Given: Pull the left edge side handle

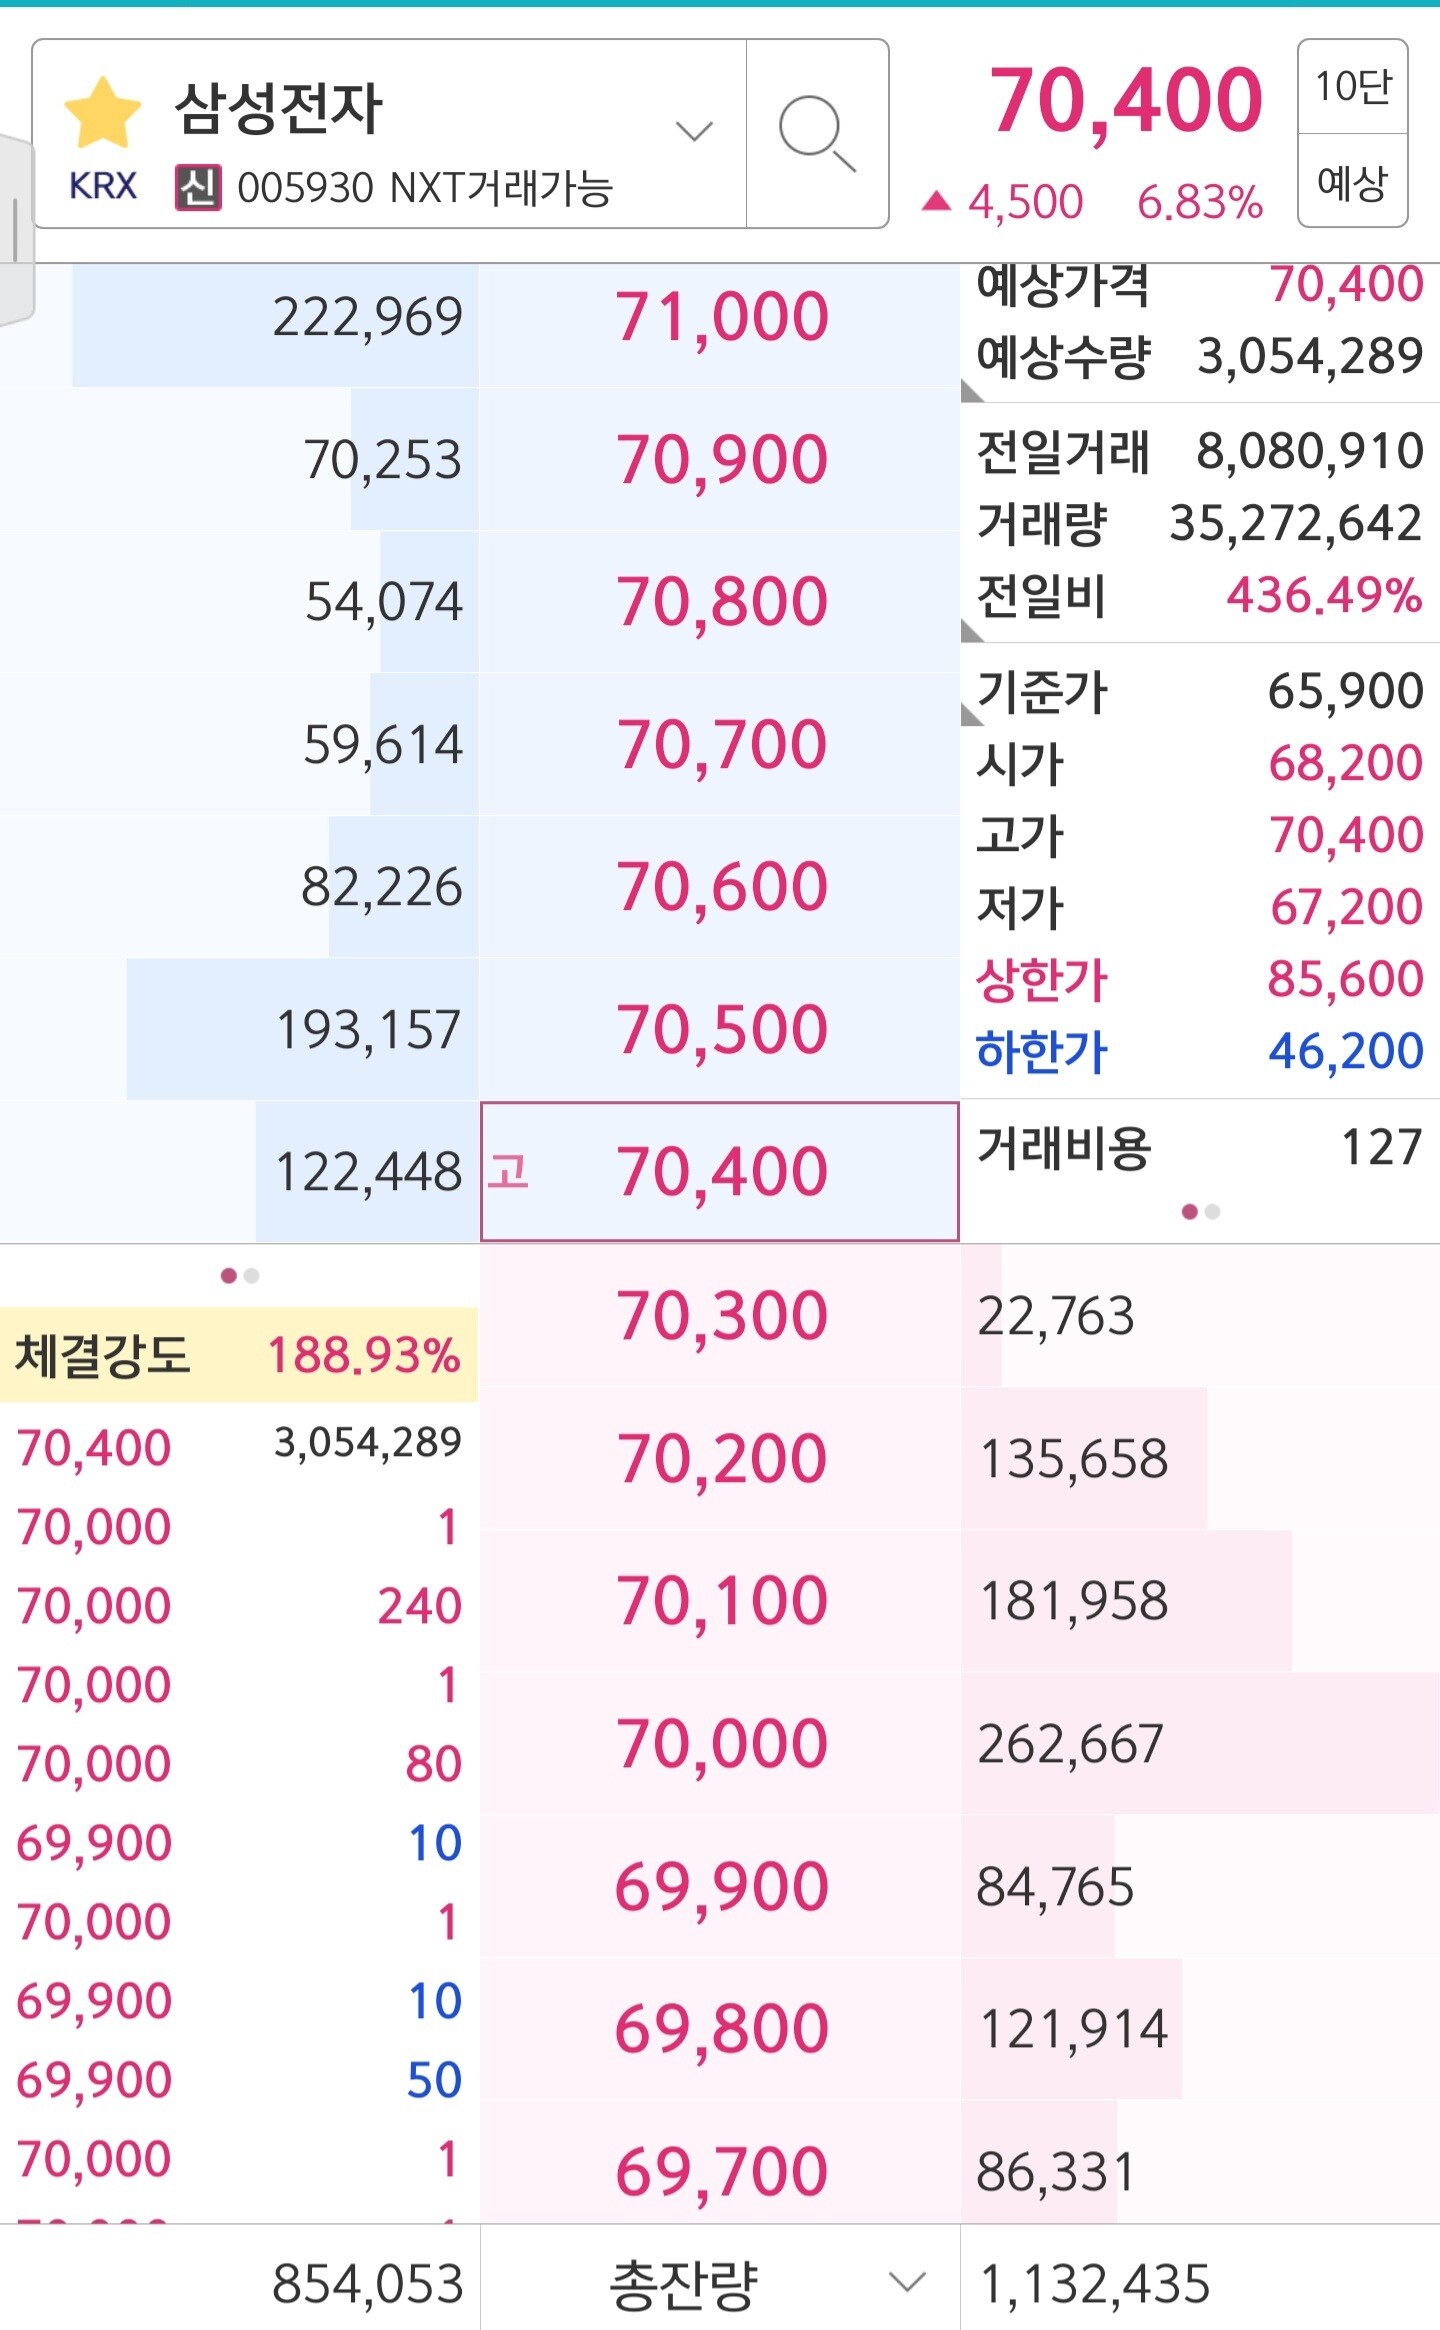Looking at the screenshot, I should pos(16,230).
